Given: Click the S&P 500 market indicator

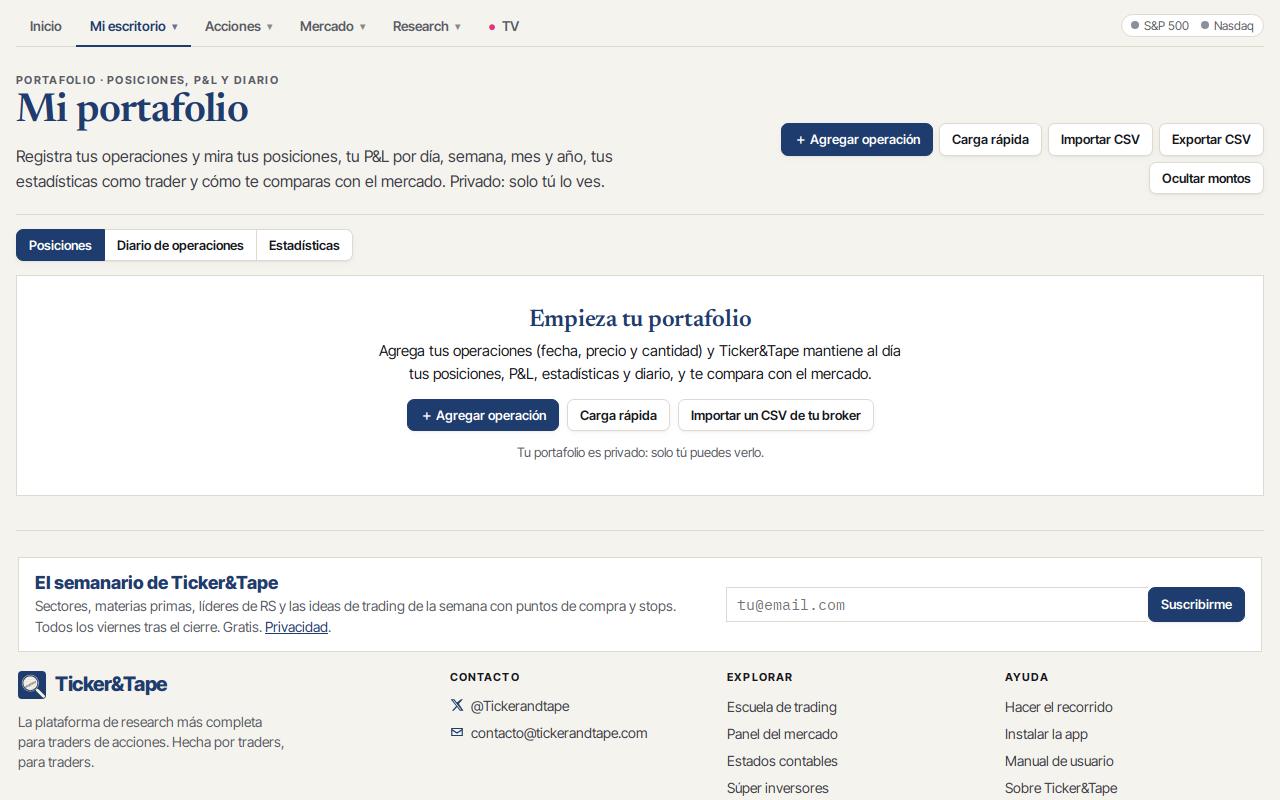Looking at the screenshot, I should coord(1160,26).
